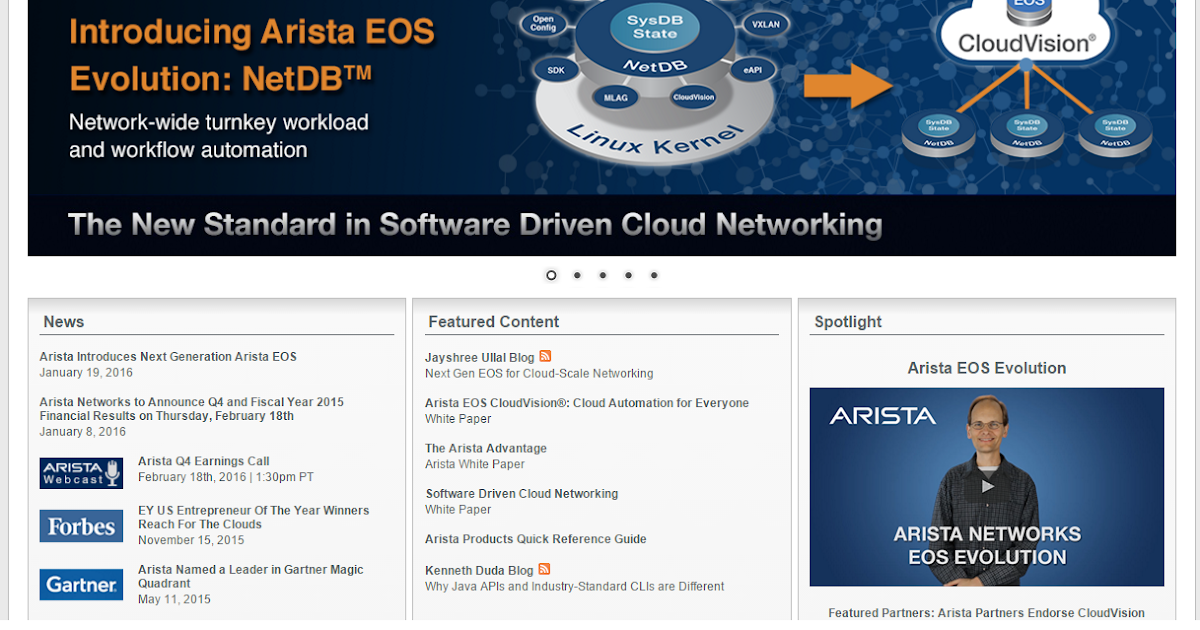Viewport: 1200px width, 630px height.
Task: Open Software Driven Cloud Networking white paper
Action: pos(522,494)
